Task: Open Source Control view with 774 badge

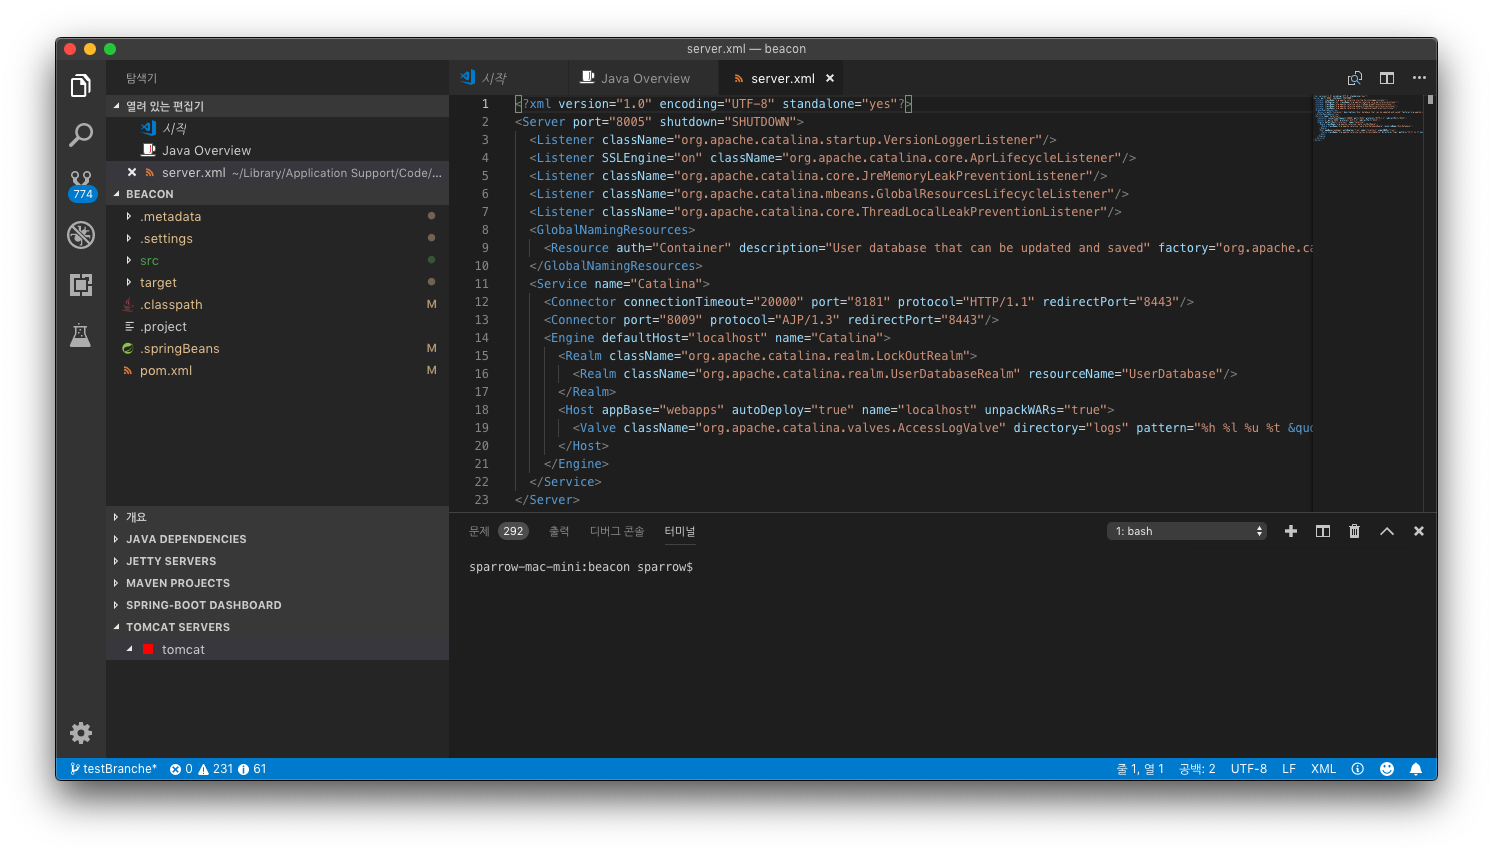Action: coord(81,185)
